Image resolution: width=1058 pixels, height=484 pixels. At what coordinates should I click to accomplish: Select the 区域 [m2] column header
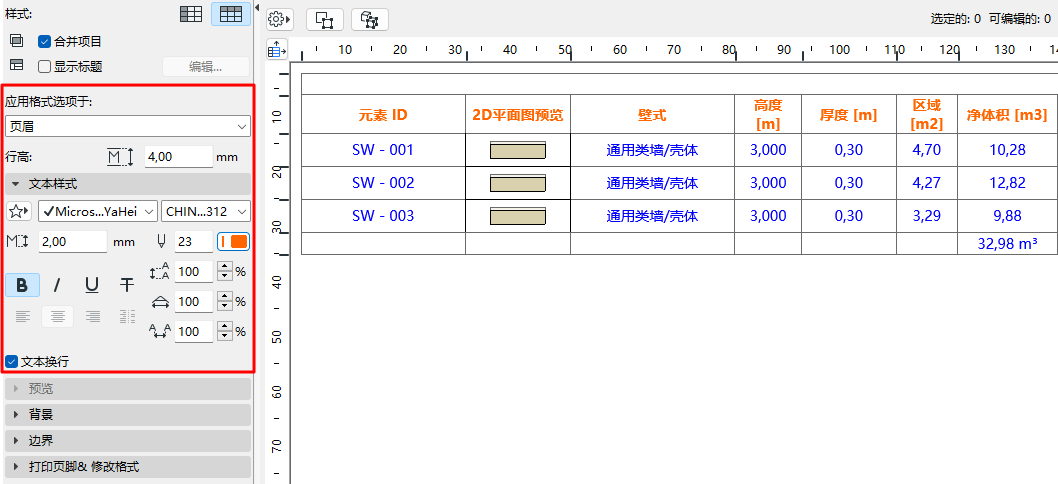[927, 115]
